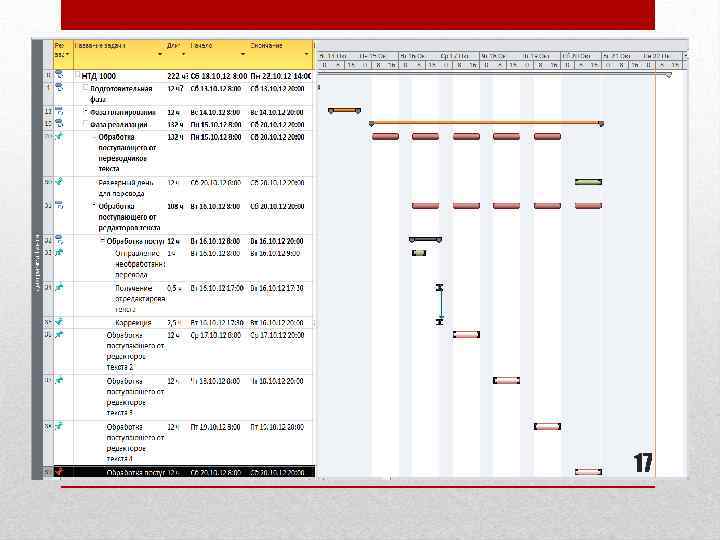Click pin icon for редакторов текста 3 row
The width and height of the screenshot is (720, 540).
[x=59, y=380]
